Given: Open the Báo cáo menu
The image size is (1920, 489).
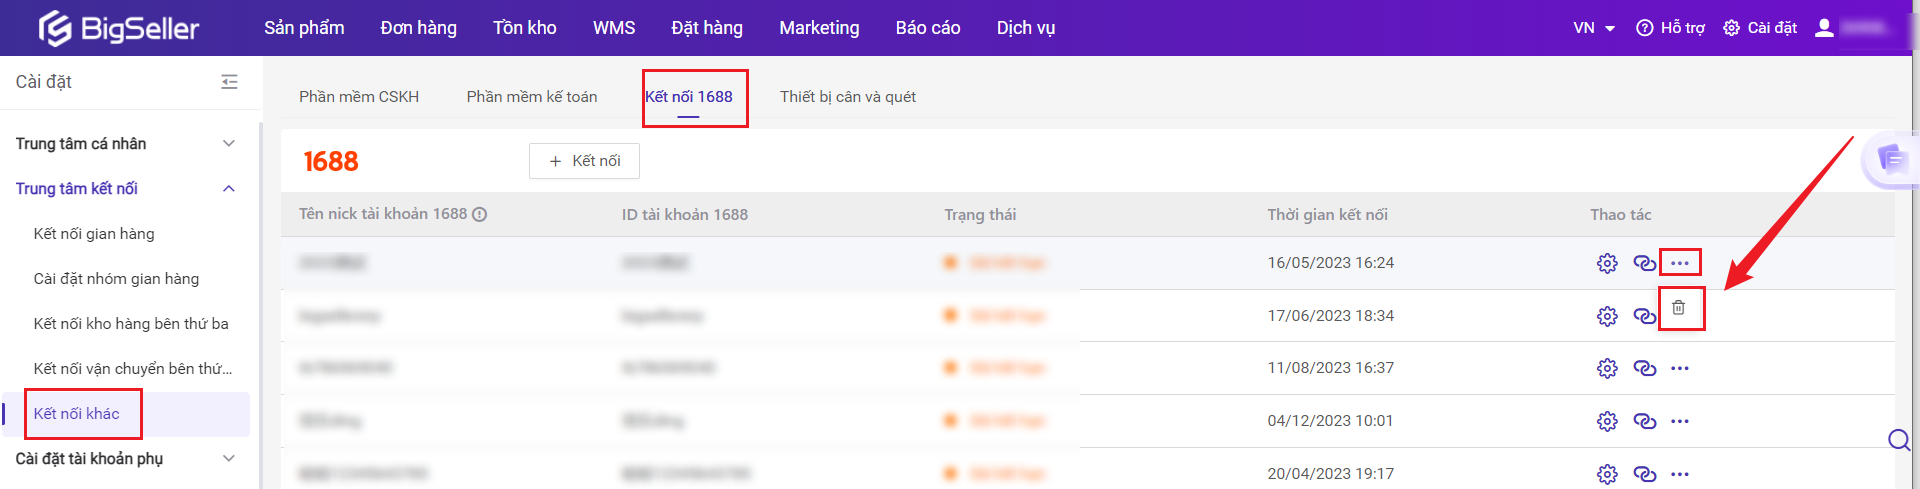Looking at the screenshot, I should [928, 28].
